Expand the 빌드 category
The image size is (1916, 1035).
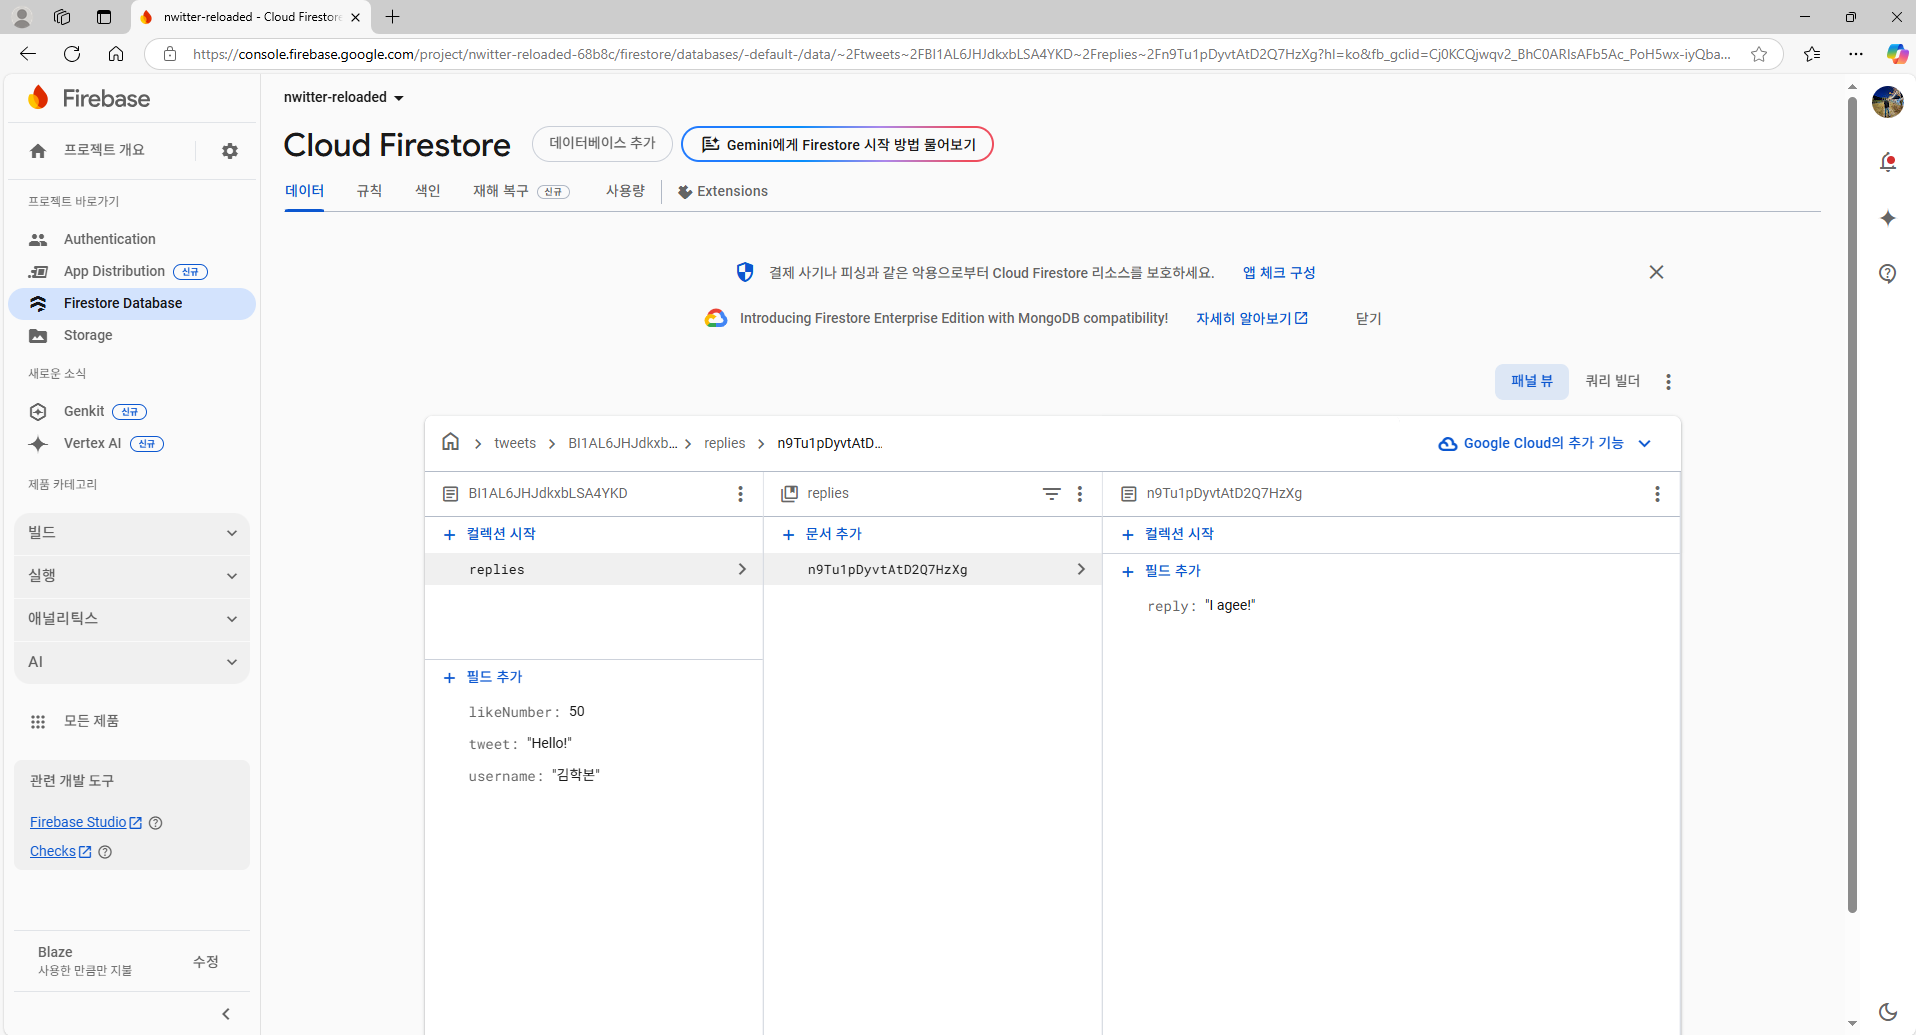tap(132, 533)
